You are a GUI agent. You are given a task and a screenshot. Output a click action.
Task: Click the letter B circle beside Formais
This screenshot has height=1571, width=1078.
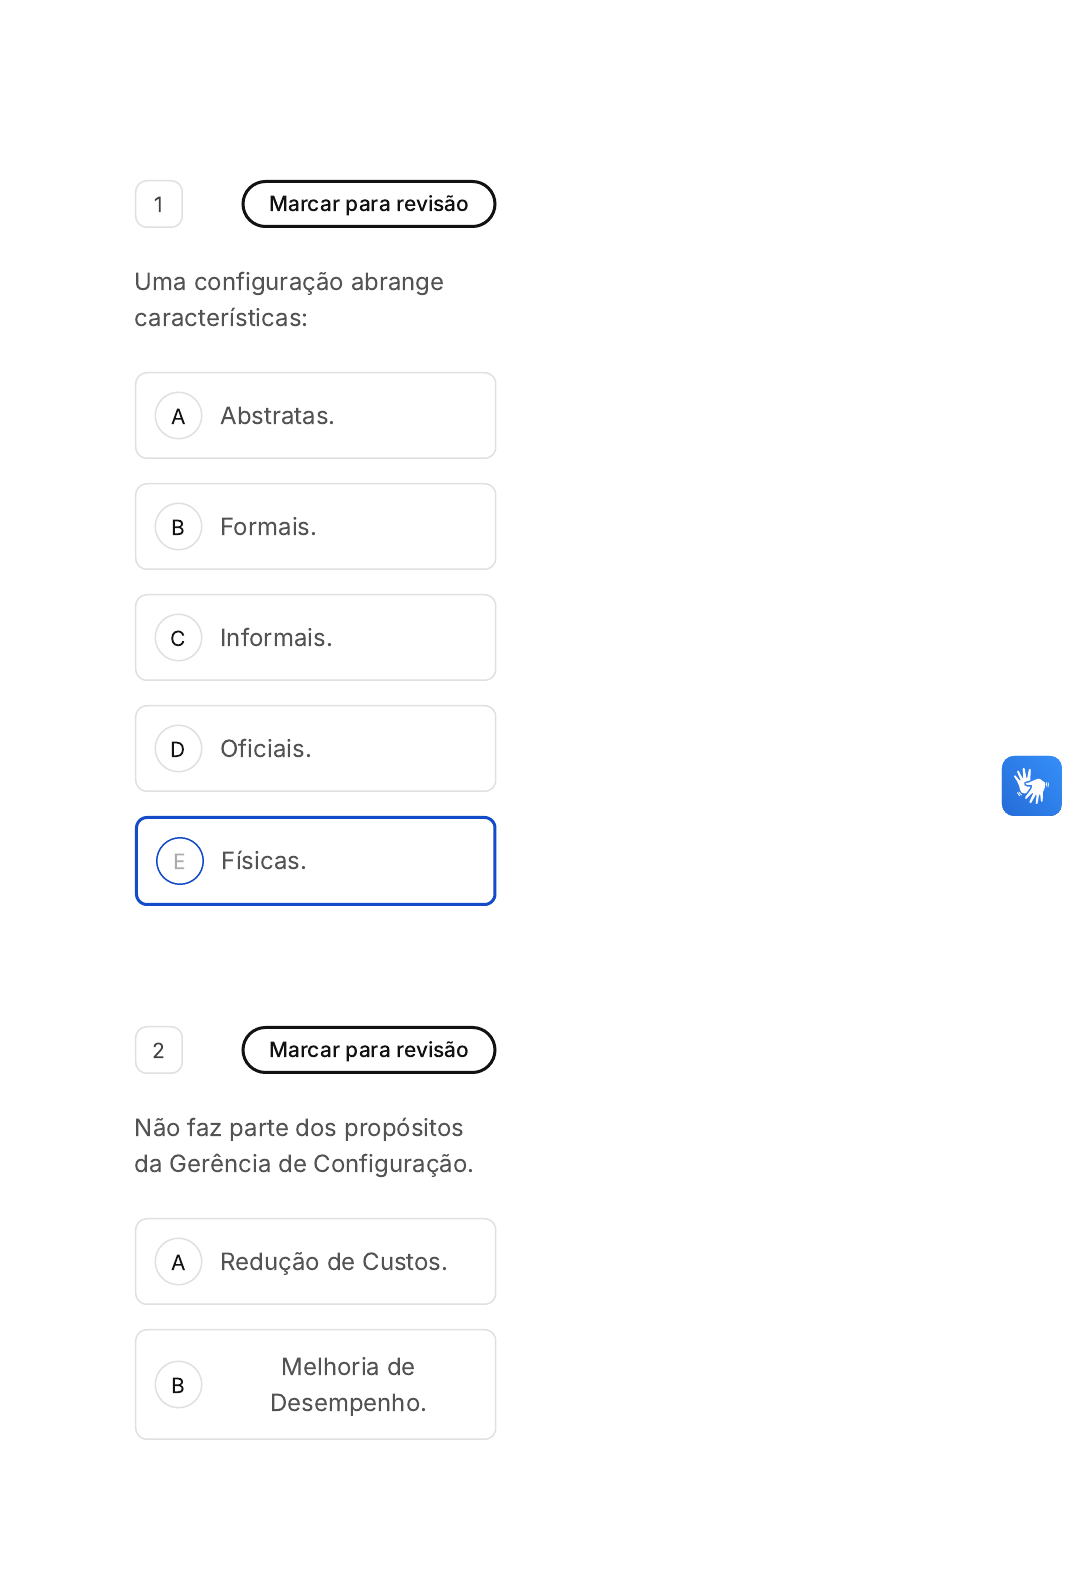point(179,527)
